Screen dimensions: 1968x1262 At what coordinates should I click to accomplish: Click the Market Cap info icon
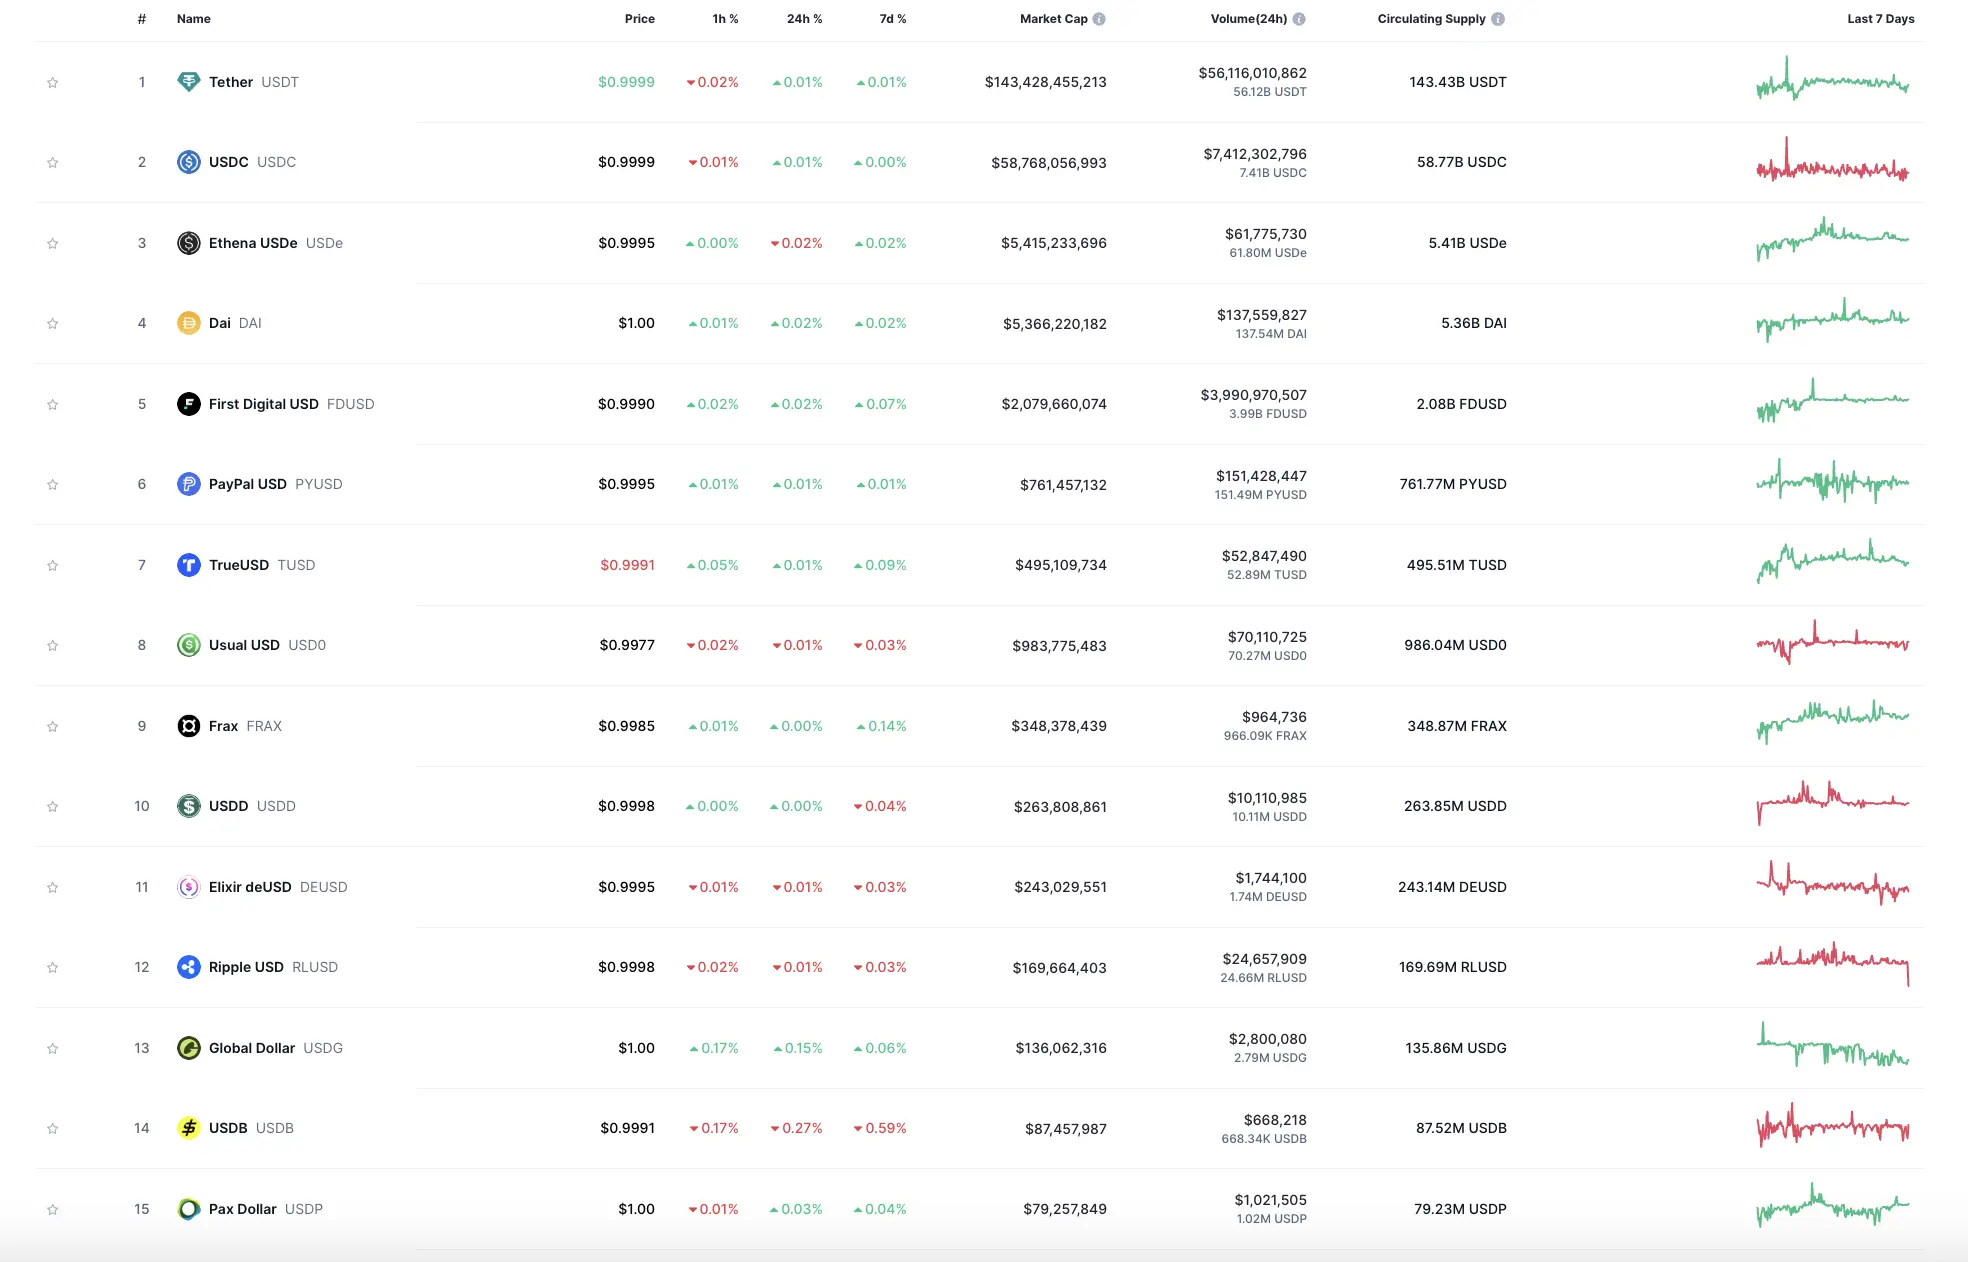click(1099, 19)
